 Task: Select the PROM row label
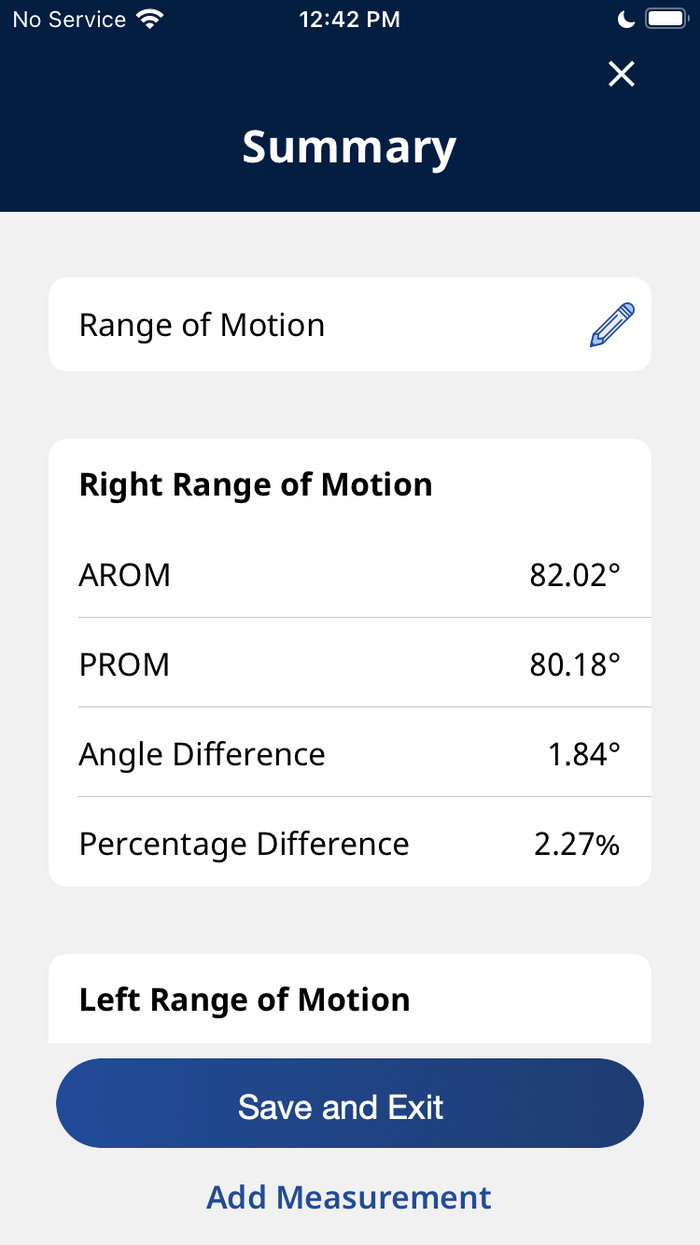pos(124,664)
